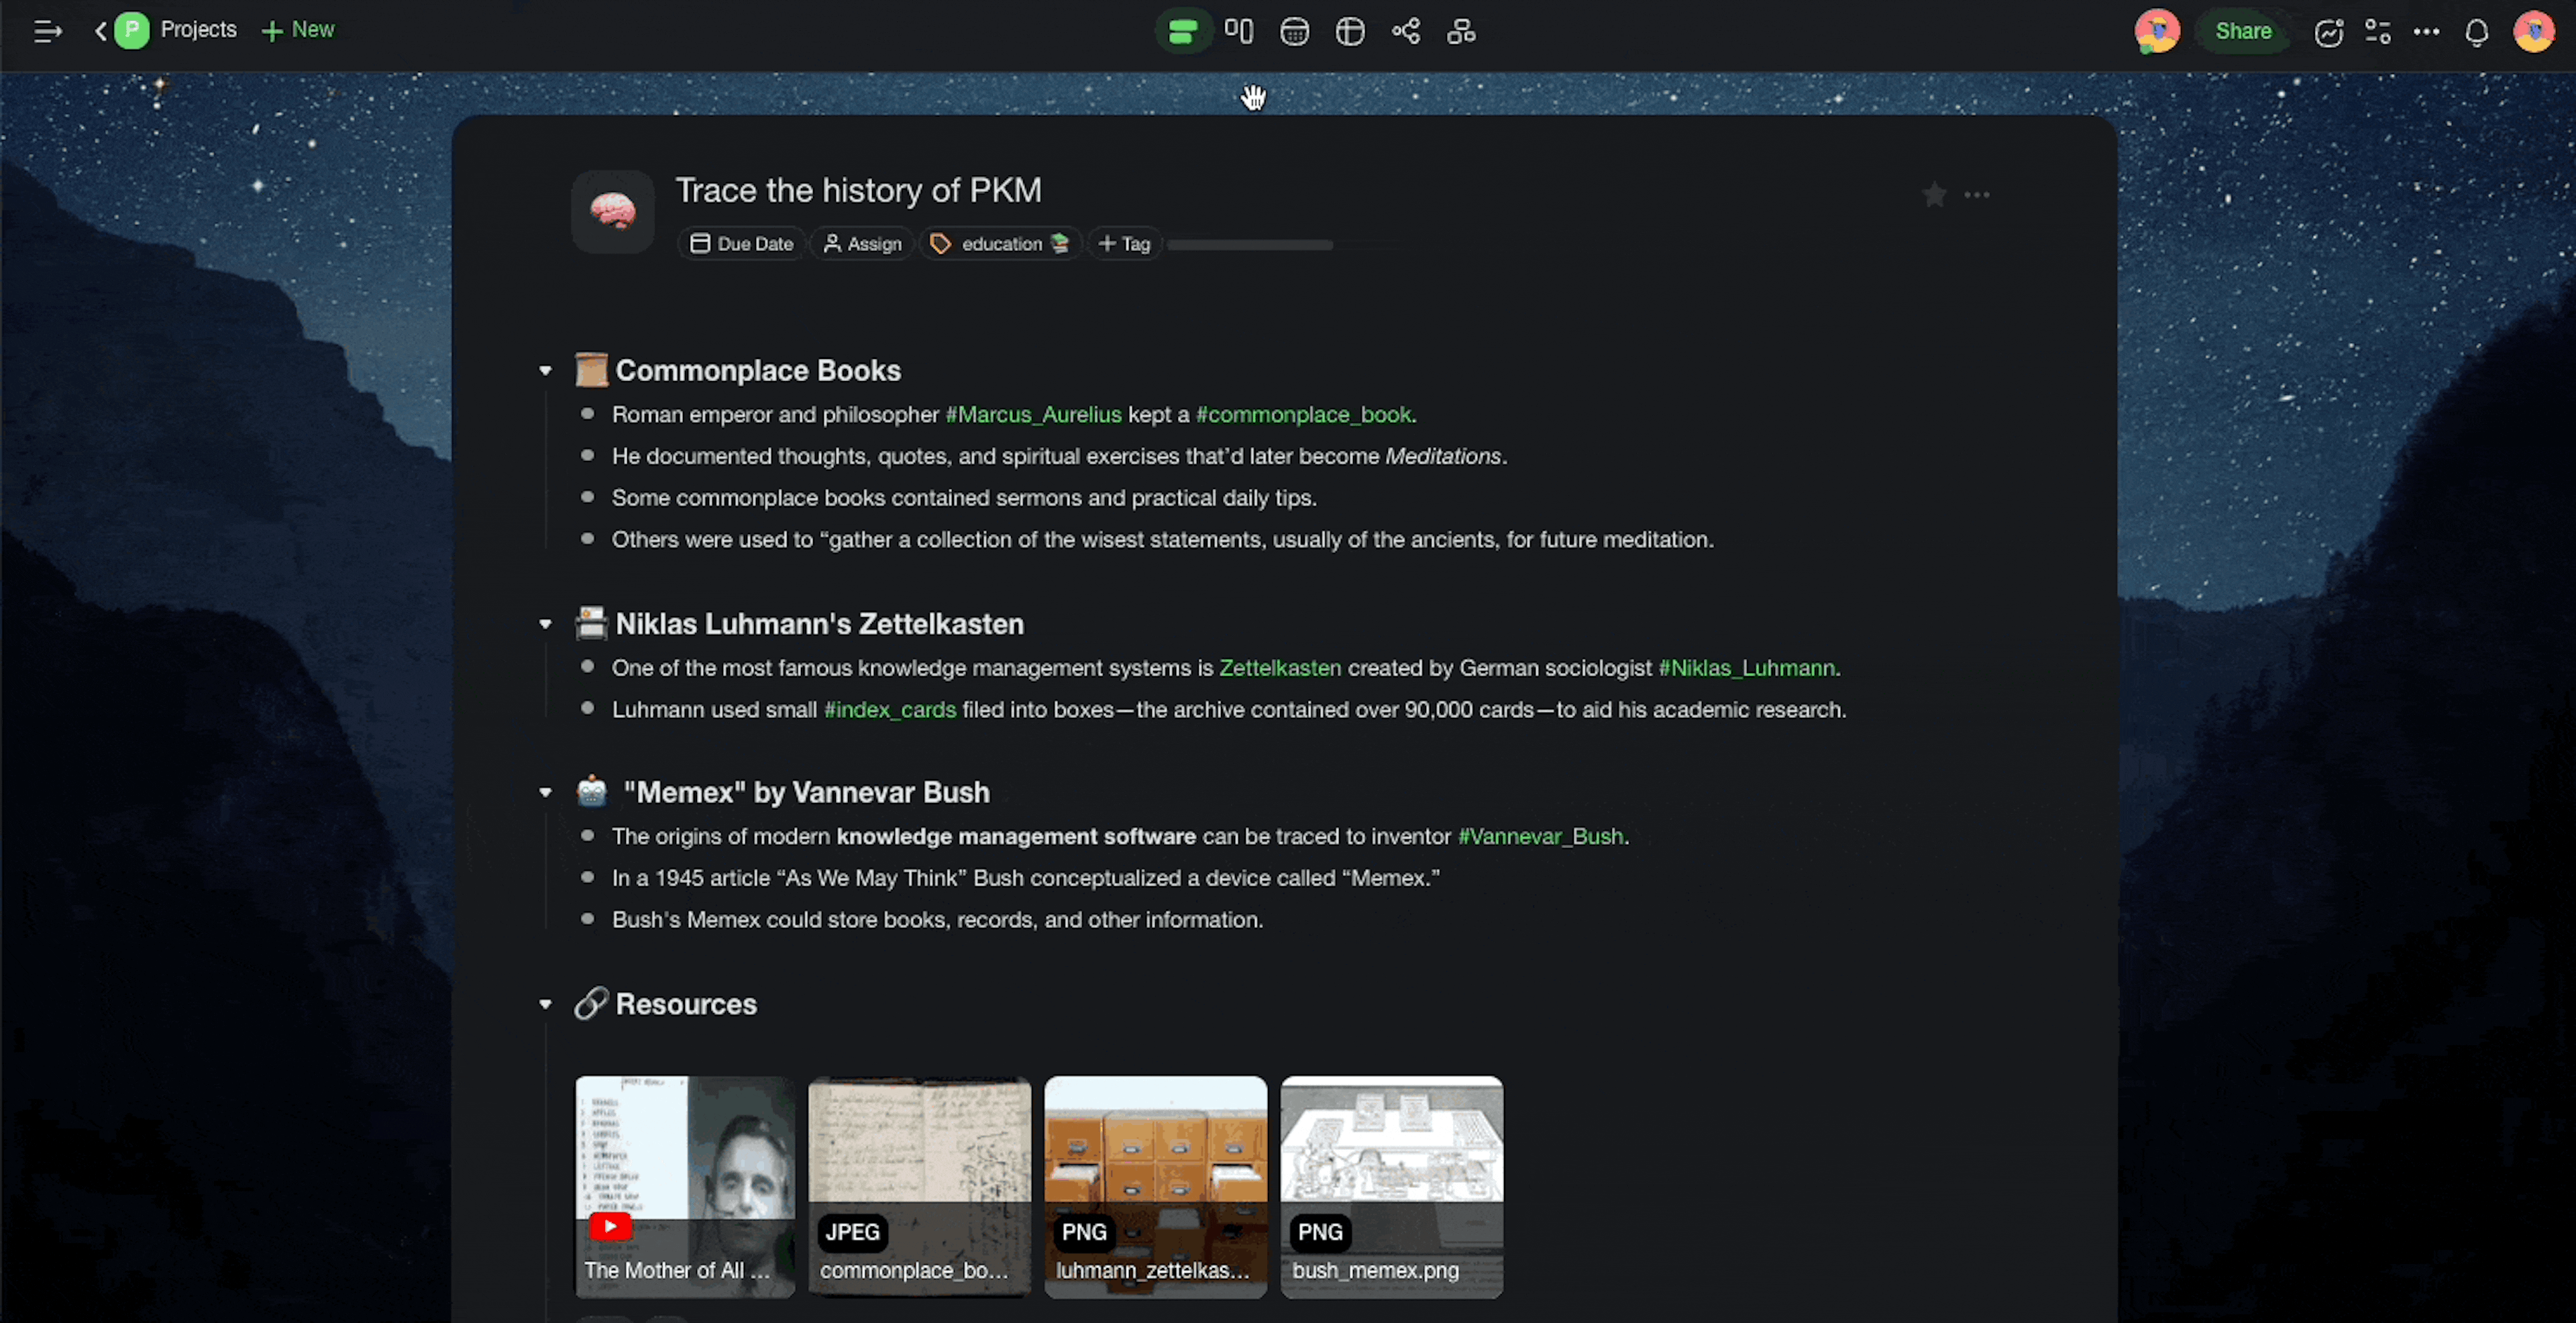Collapse the Commonplace Books section

pos(547,370)
